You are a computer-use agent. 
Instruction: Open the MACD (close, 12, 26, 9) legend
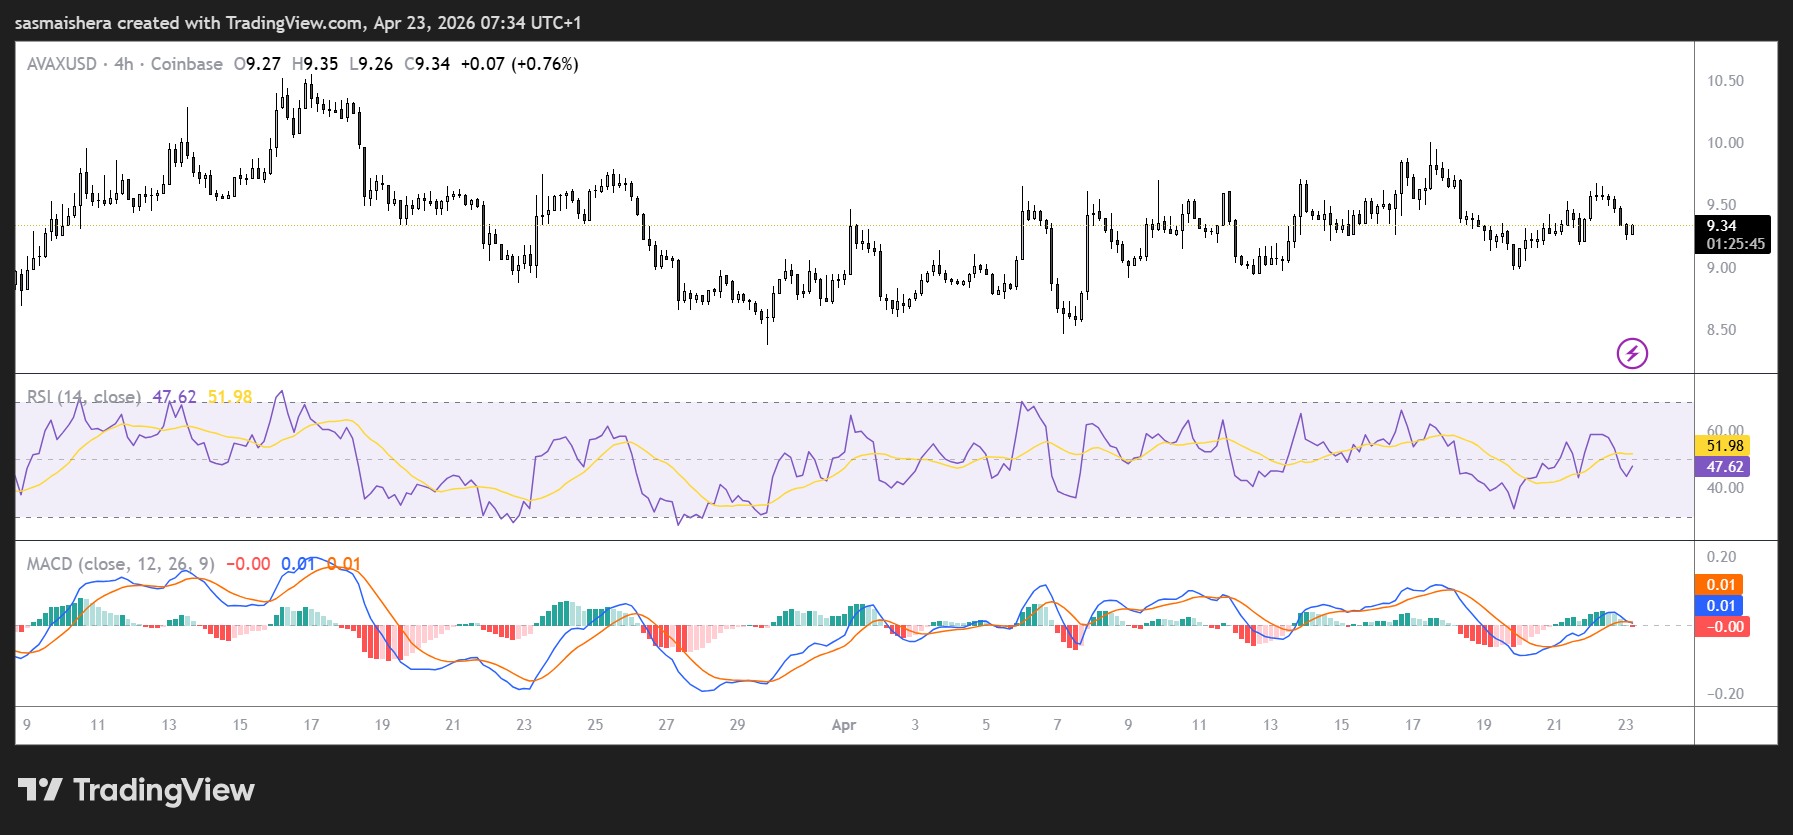point(120,564)
